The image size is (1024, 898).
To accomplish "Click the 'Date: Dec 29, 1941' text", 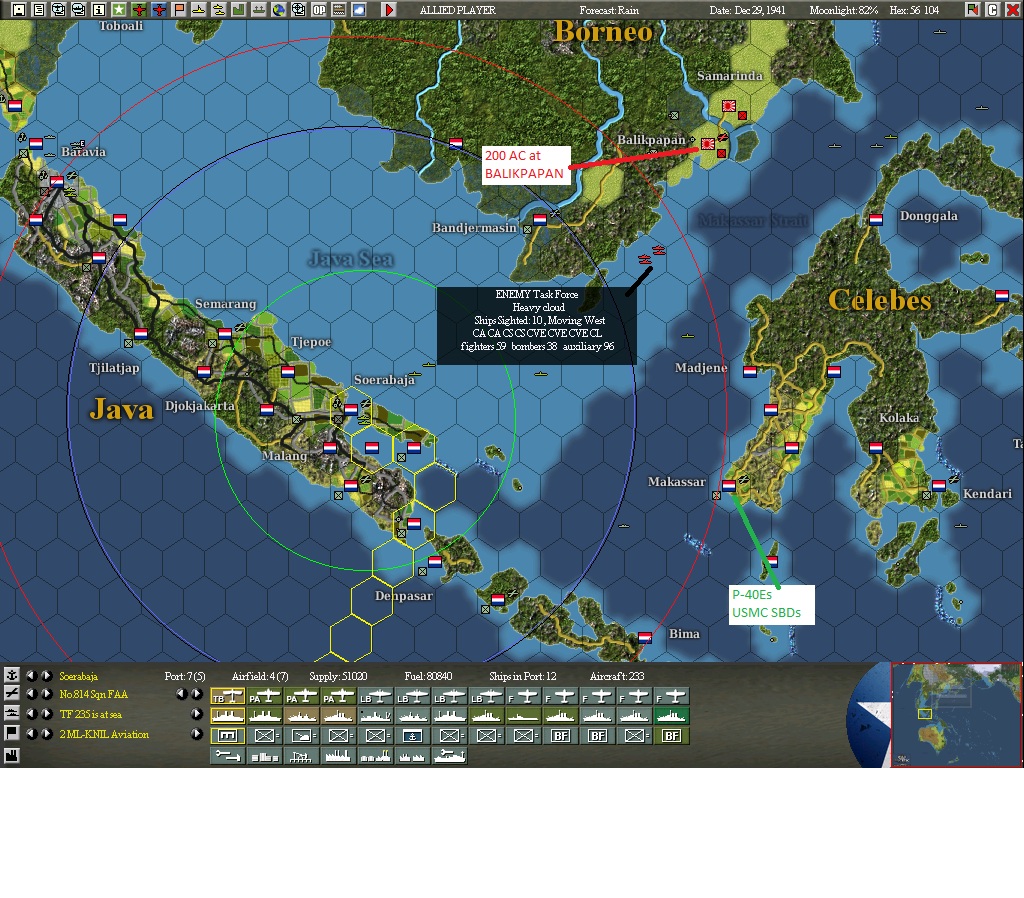I will pos(747,10).
